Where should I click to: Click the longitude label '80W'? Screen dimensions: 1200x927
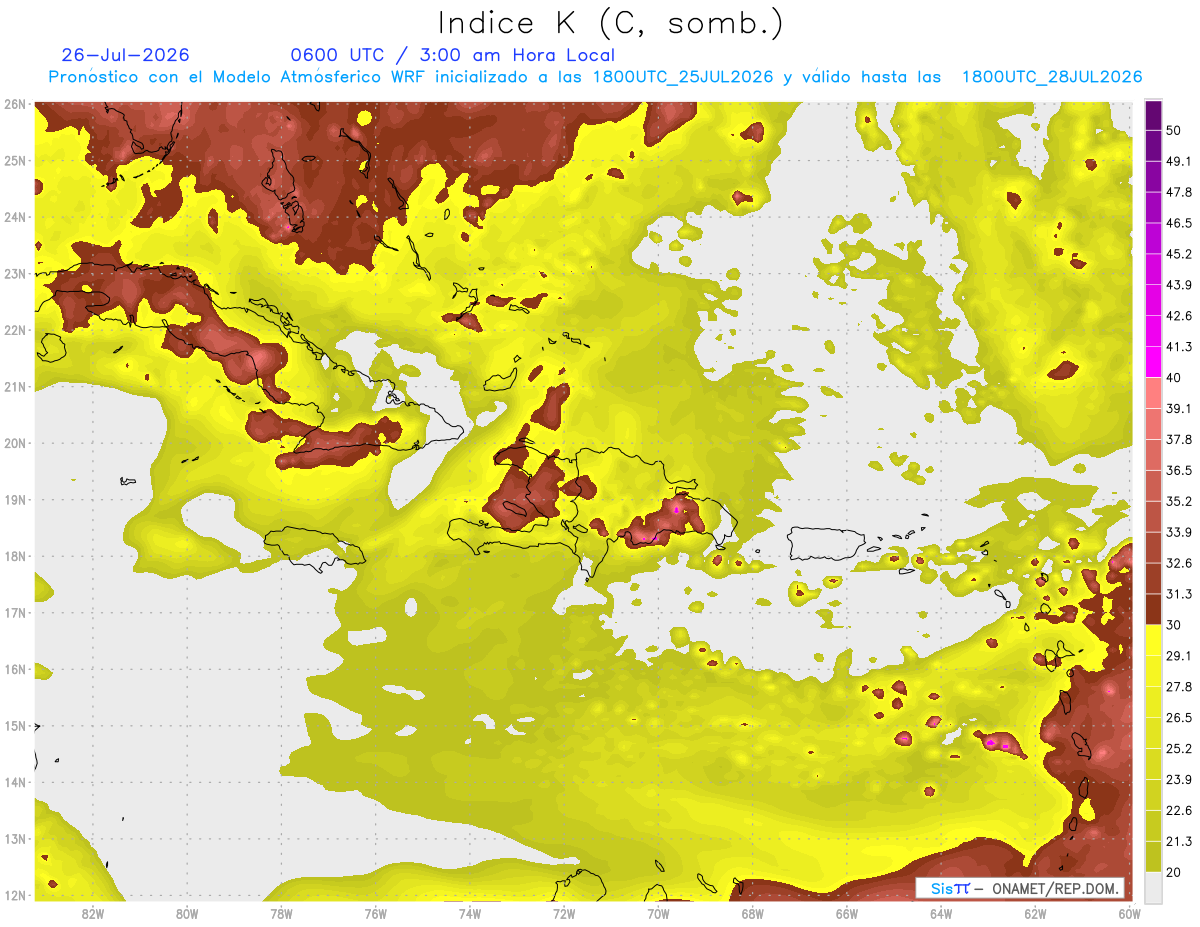click(187, 914)
